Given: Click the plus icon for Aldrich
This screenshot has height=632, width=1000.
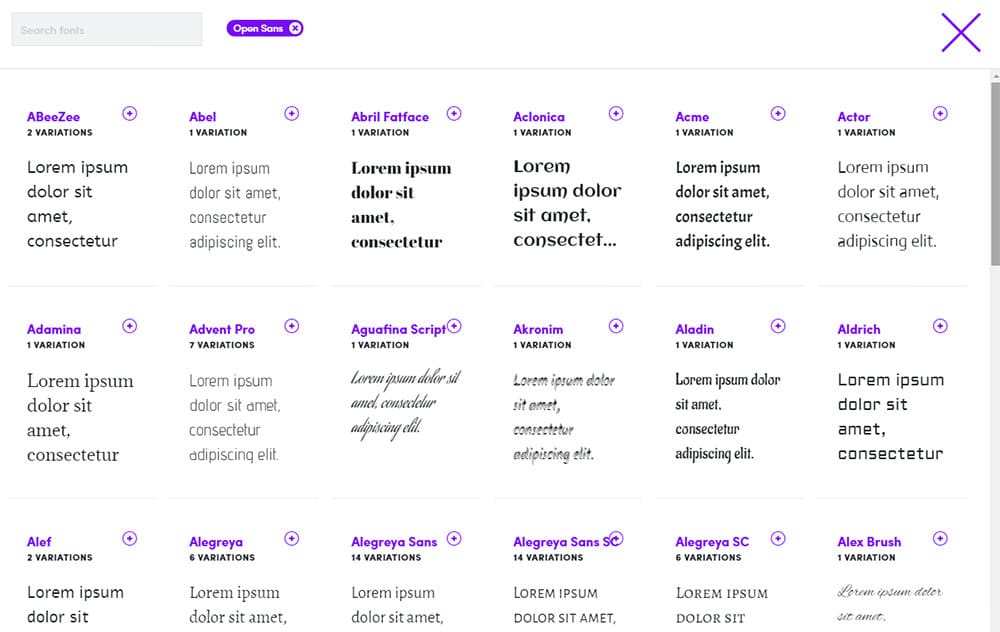Looking at the screenshot, I should [940, 326].
